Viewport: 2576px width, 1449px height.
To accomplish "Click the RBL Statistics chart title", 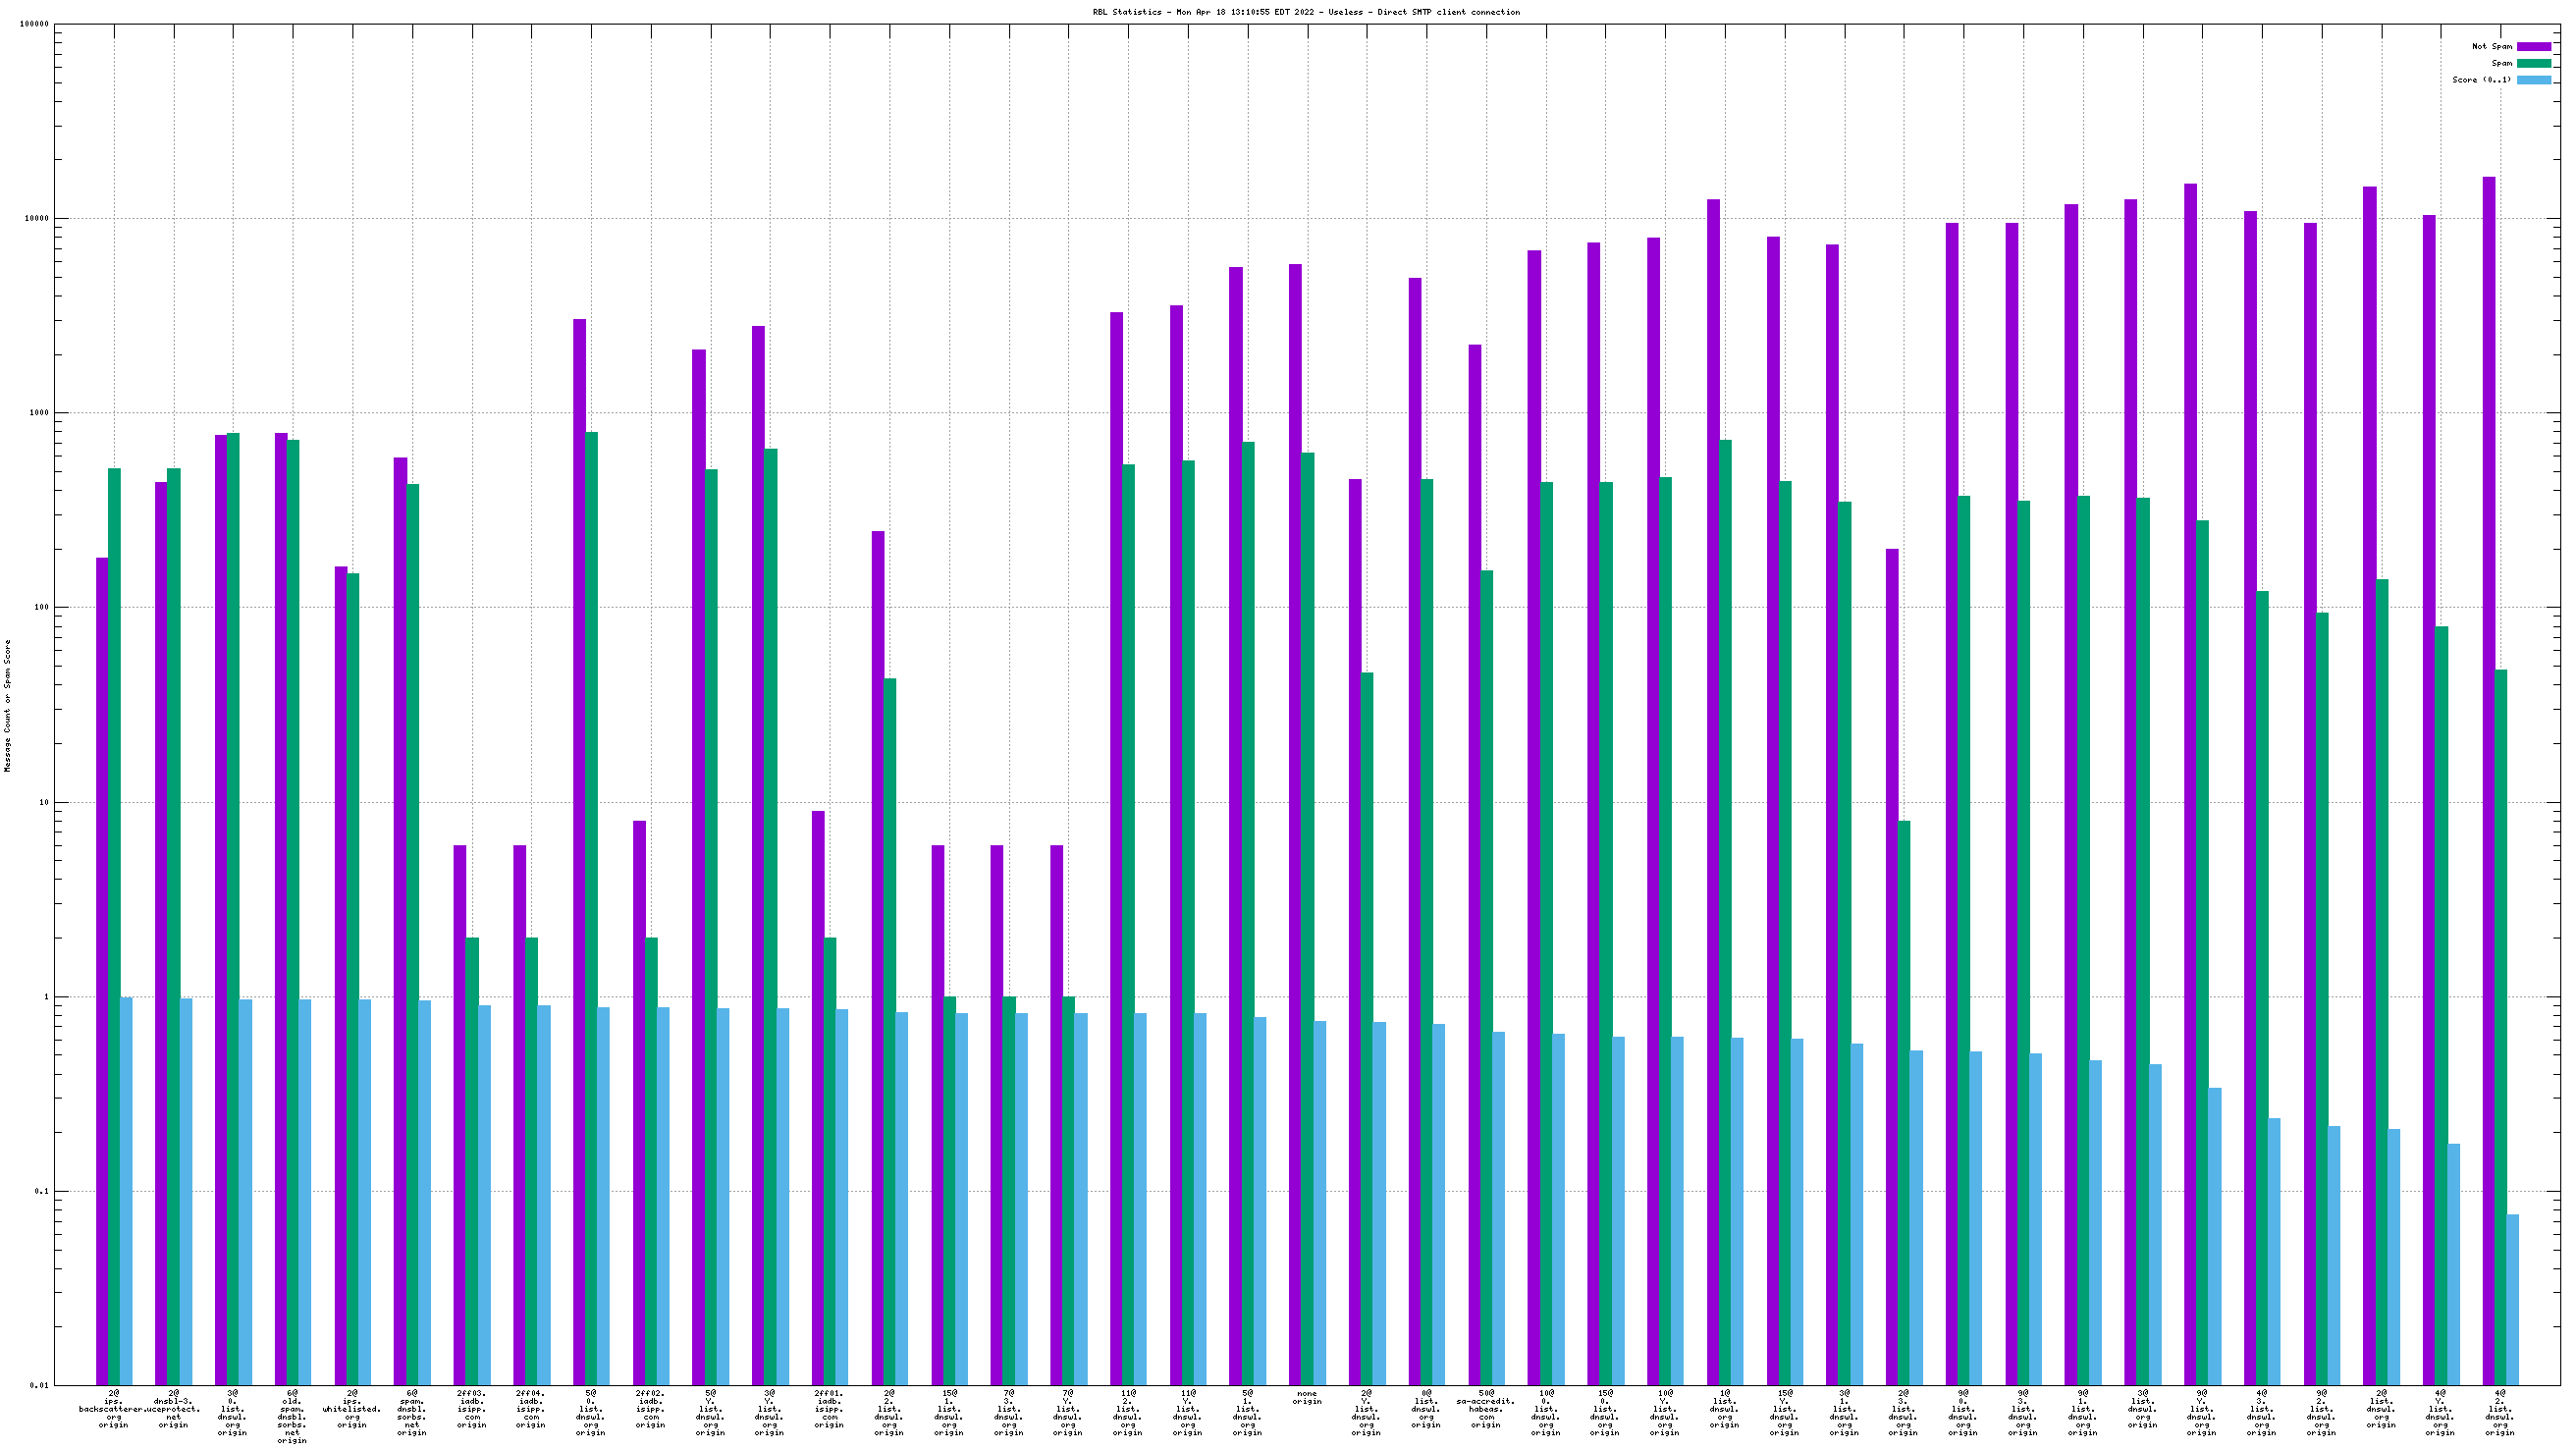I will (1305, 12).
